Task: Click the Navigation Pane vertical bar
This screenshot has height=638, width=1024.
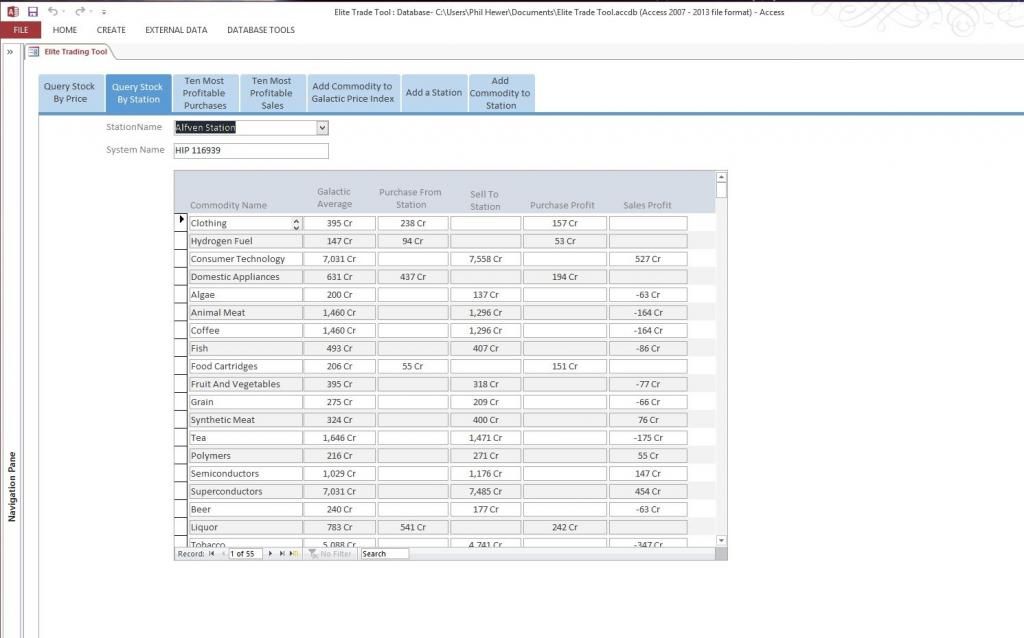Action: point(11,340)
